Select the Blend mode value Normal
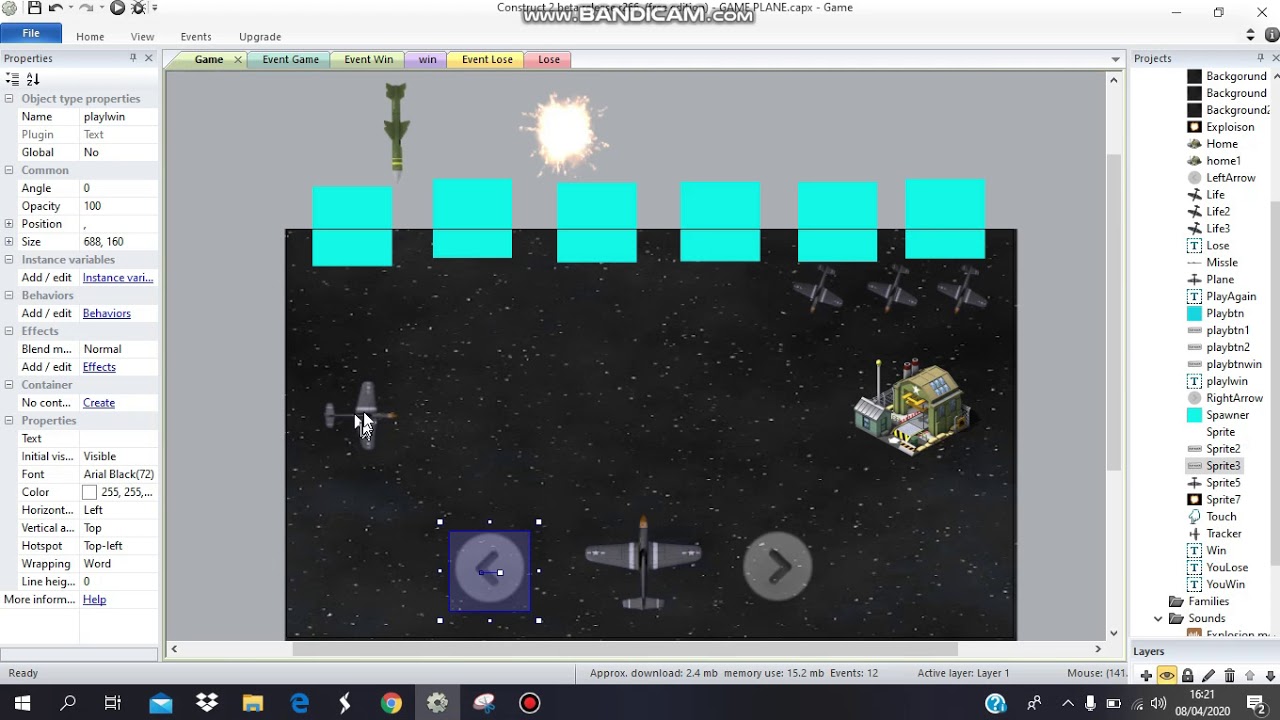This screenshot has height=720, width=1280. point(118,349)
